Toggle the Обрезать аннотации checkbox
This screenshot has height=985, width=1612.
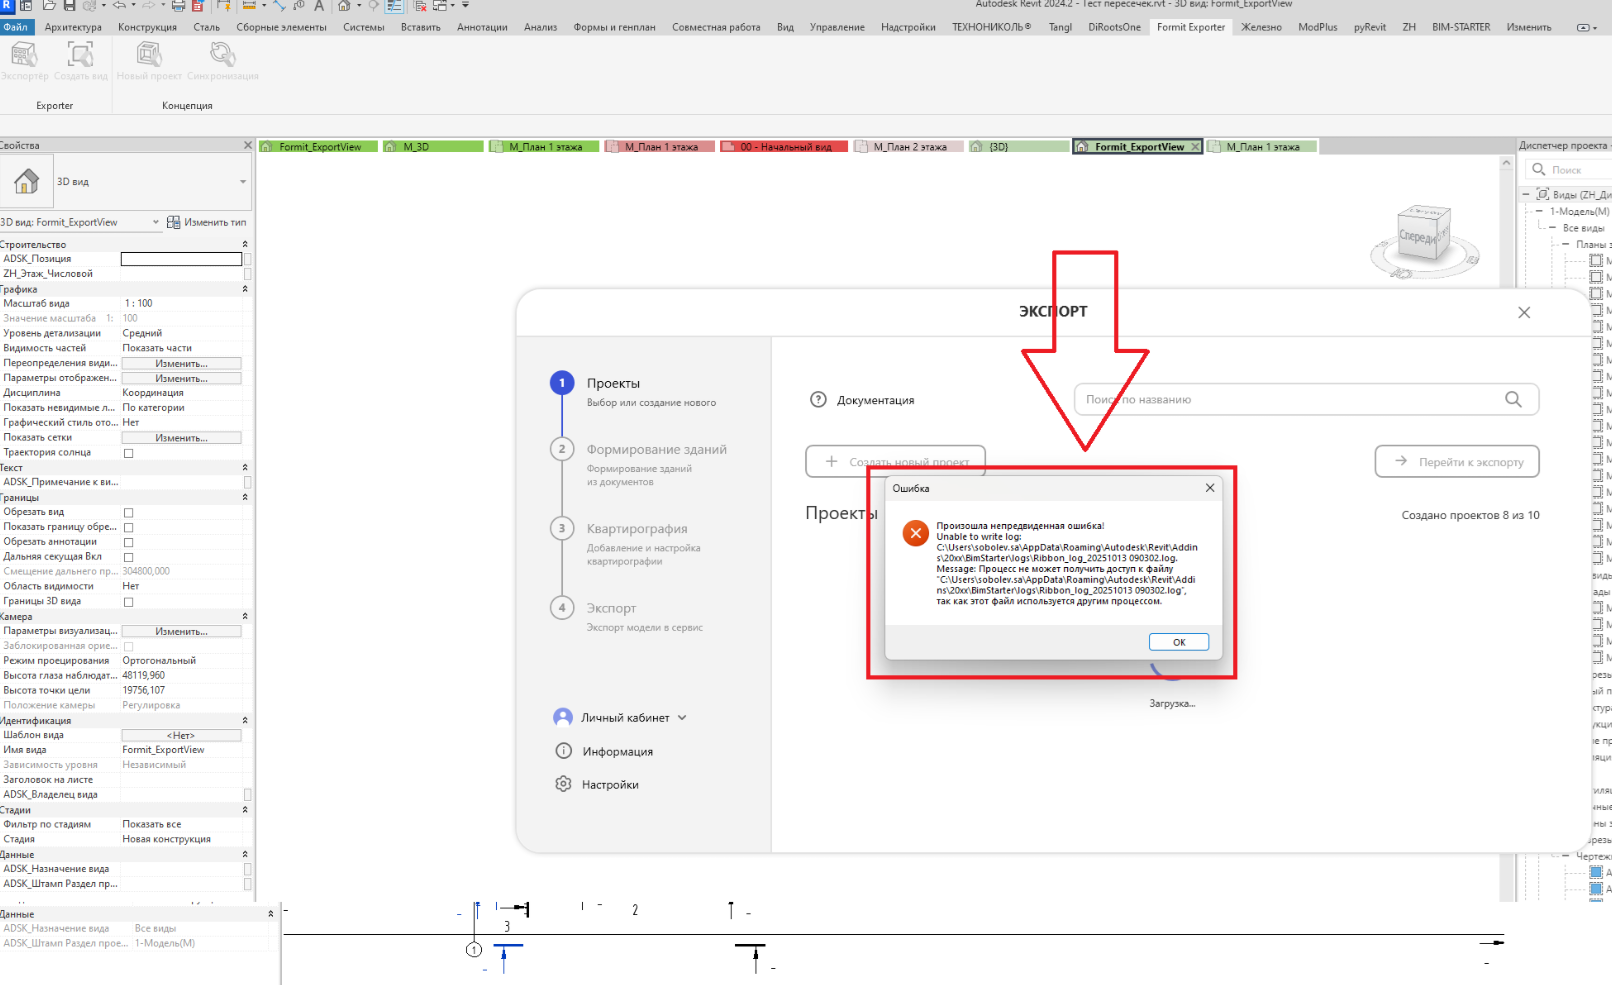[128, 542]
